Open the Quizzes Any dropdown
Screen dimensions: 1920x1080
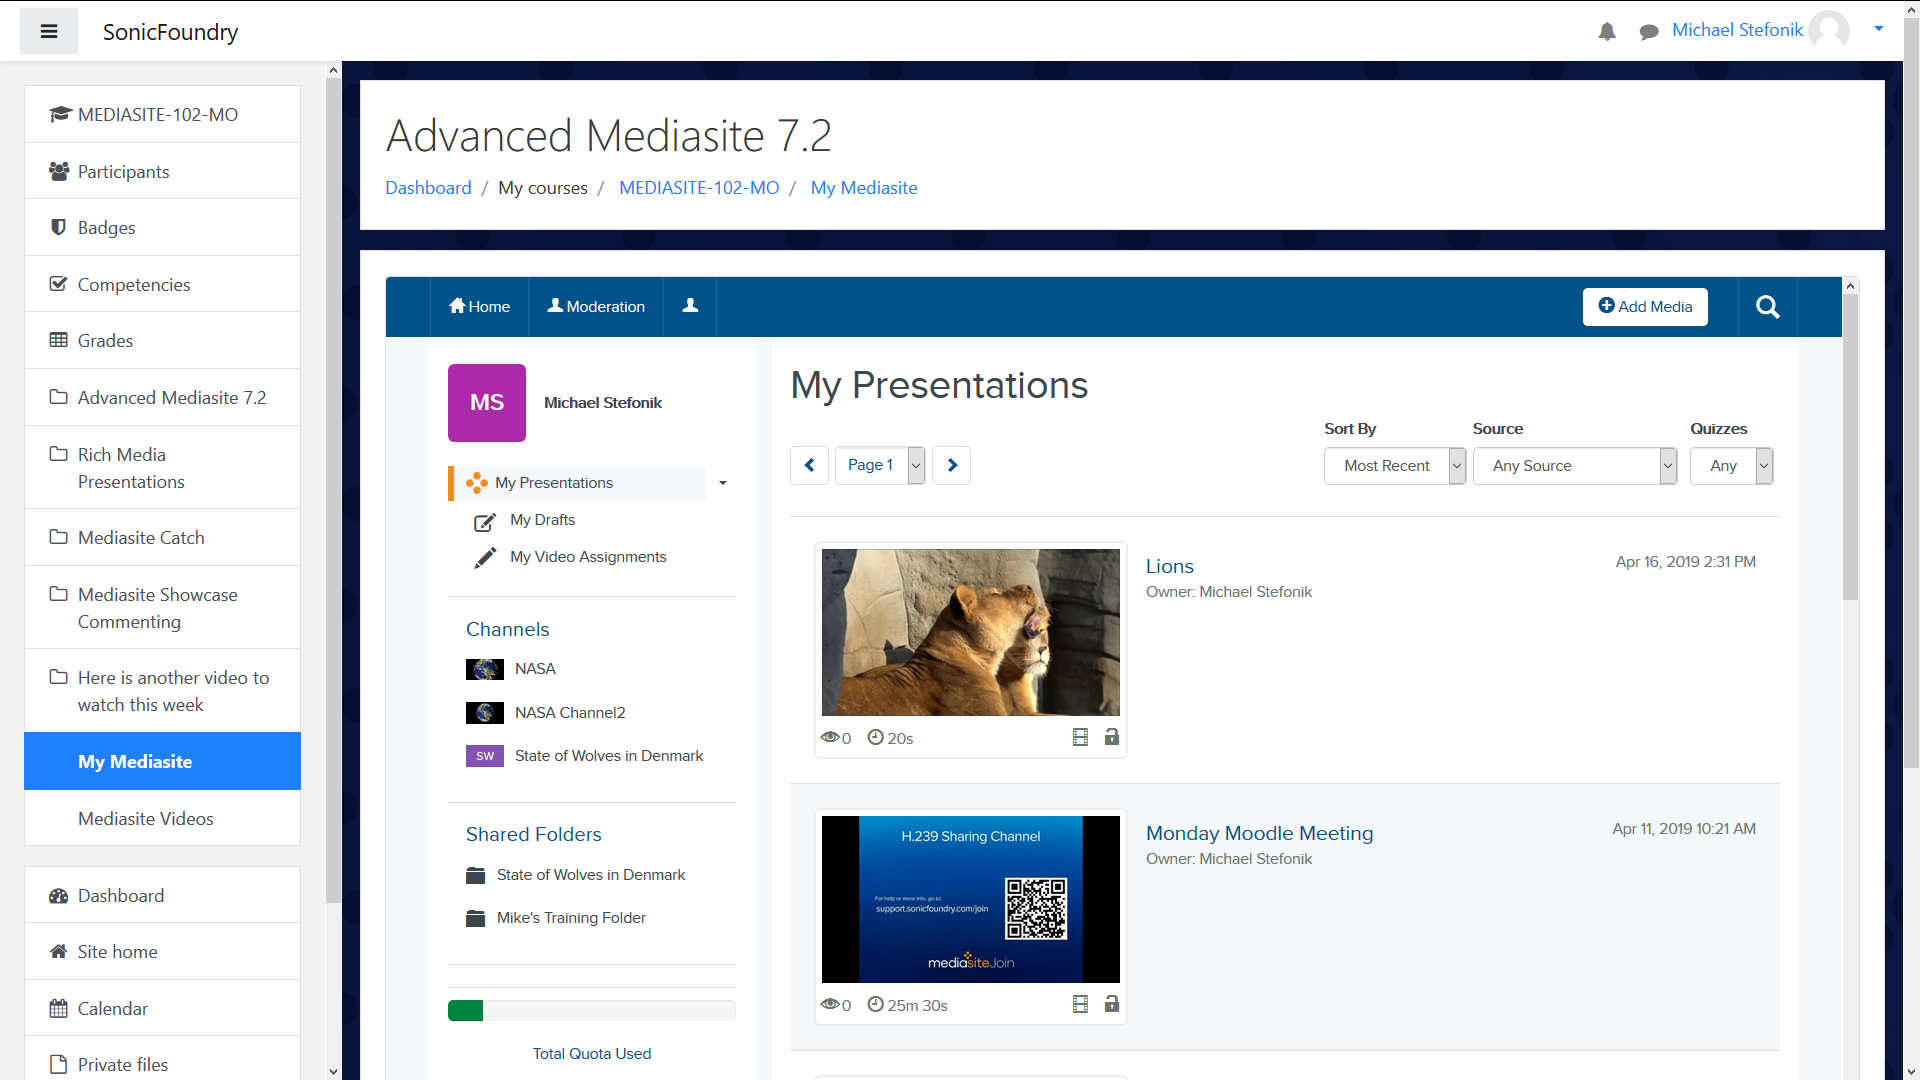(x=1732, y=466)
